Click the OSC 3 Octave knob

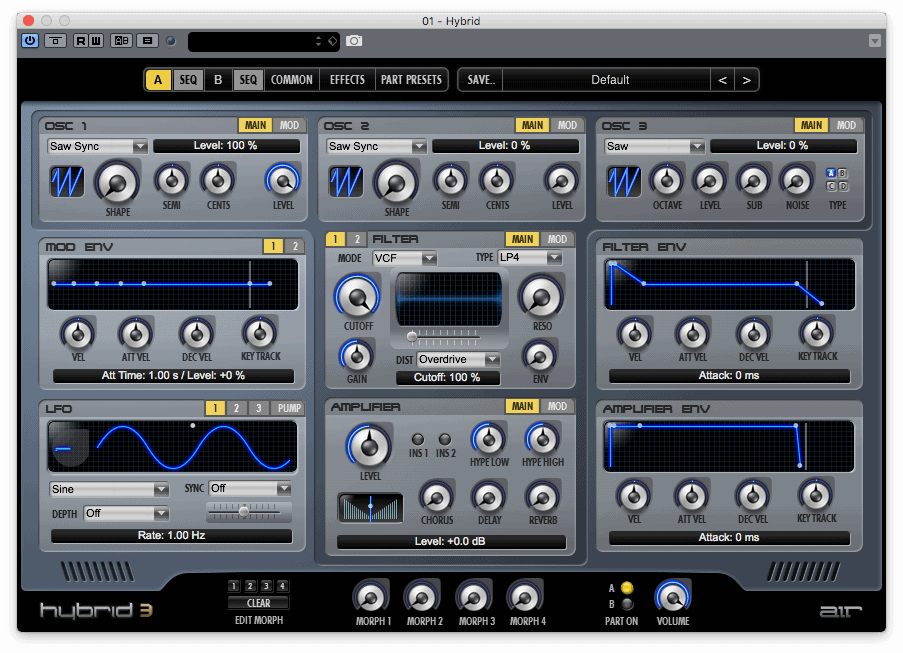[x=667, y=180]
